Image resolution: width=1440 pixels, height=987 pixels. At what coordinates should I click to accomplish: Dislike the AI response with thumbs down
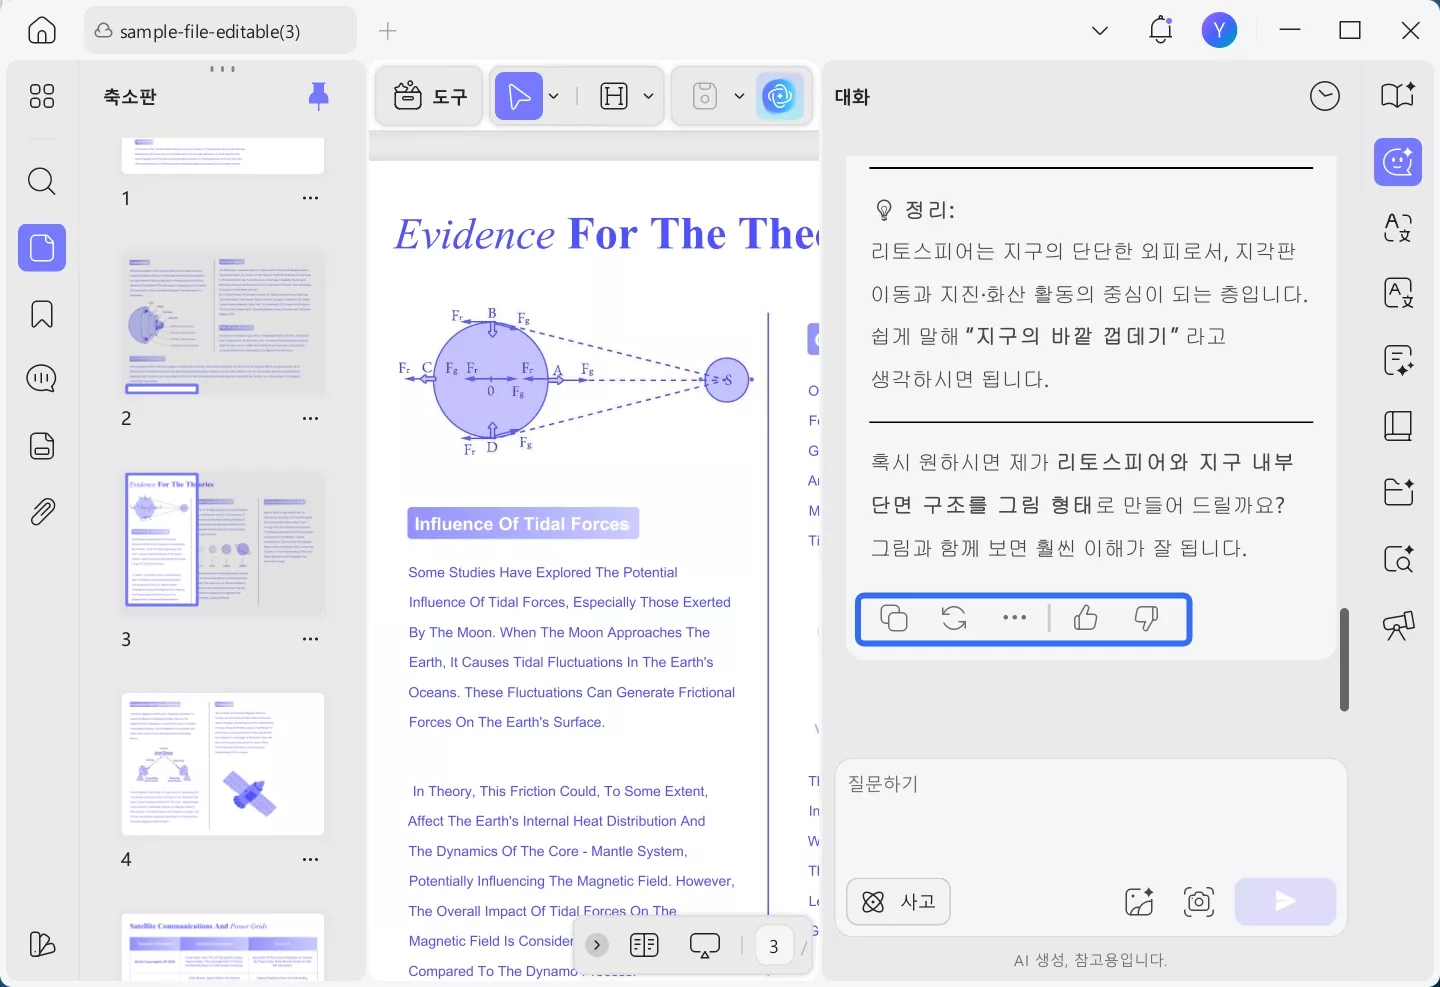pyautogui.click(x=1146, y=619)
